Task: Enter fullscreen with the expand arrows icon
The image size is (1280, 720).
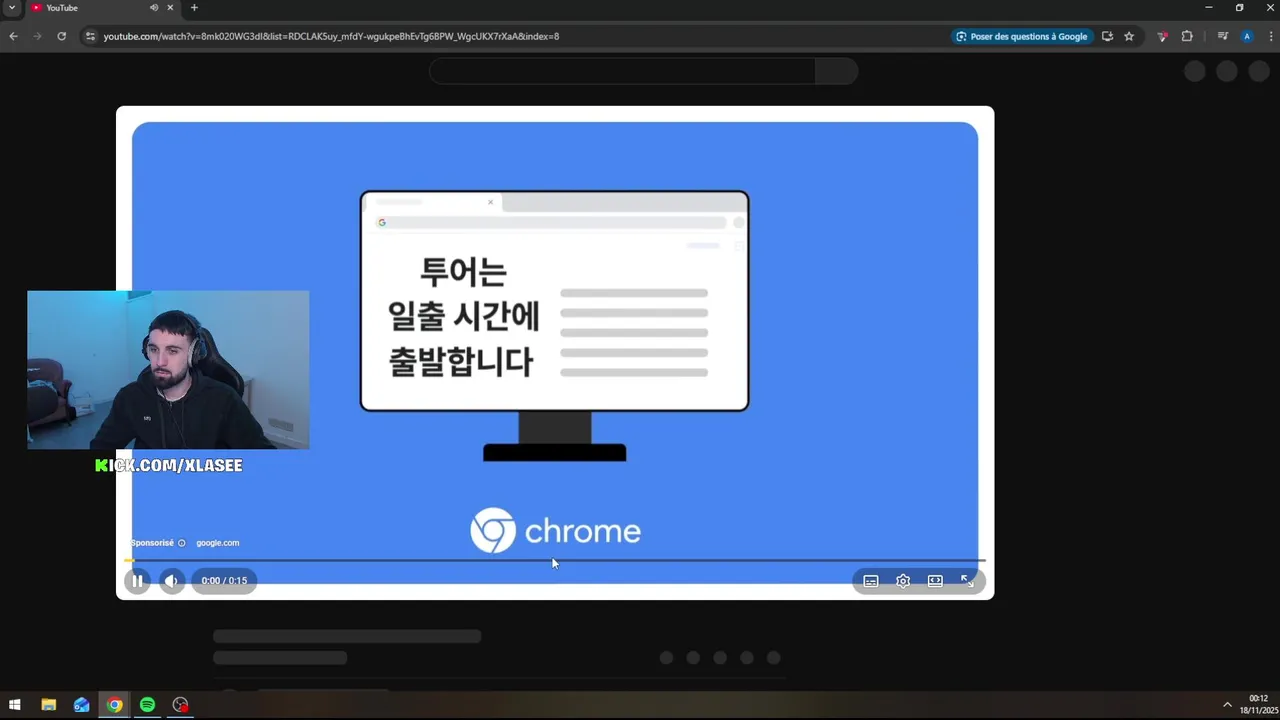Action: [967, 581]
